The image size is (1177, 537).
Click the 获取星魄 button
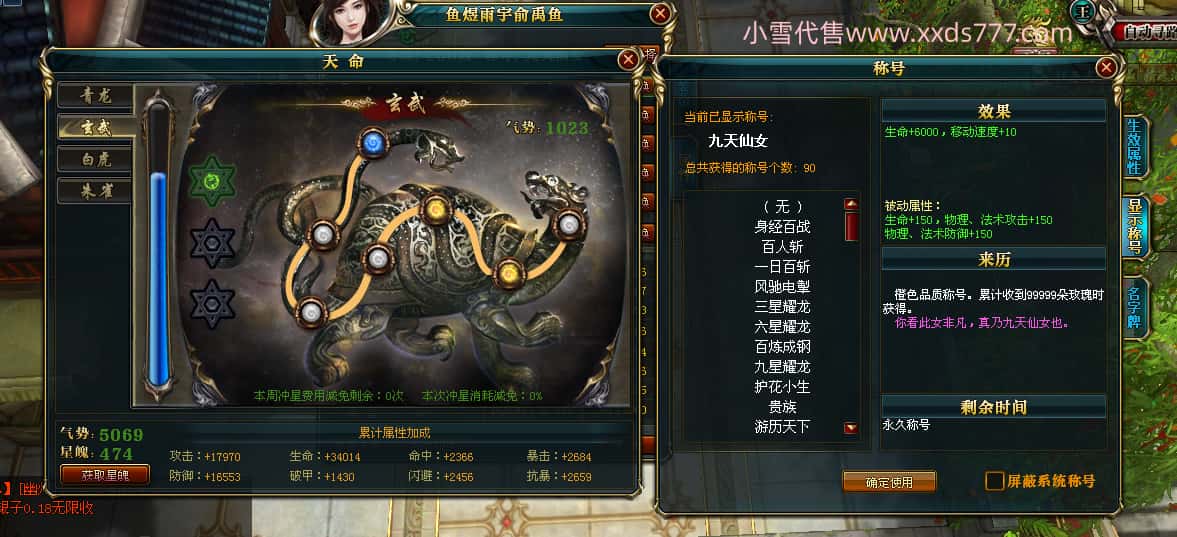tap(105, 475)
